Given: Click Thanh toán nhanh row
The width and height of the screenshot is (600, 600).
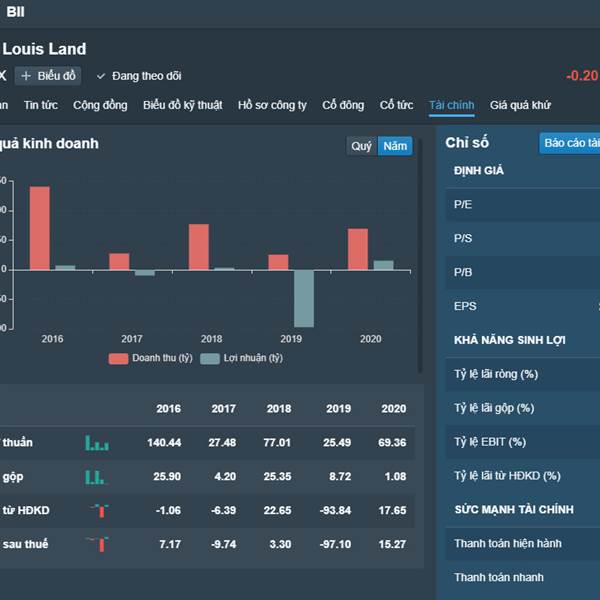Looking at the screenshot, I should coord(523,577).
